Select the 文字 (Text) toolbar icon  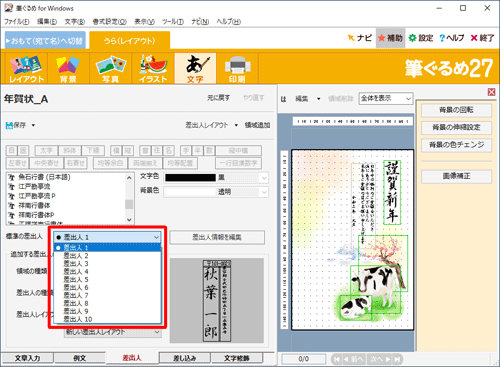tap(195, 68)
